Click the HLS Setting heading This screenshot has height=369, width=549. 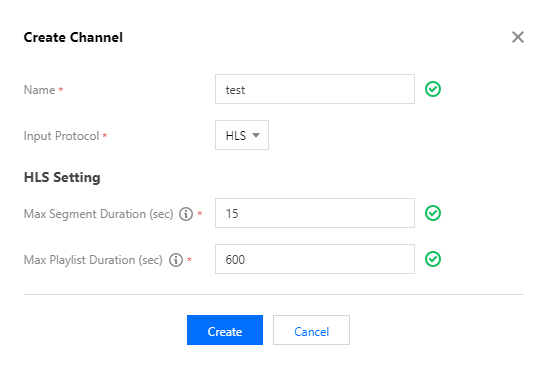[62, 177]
